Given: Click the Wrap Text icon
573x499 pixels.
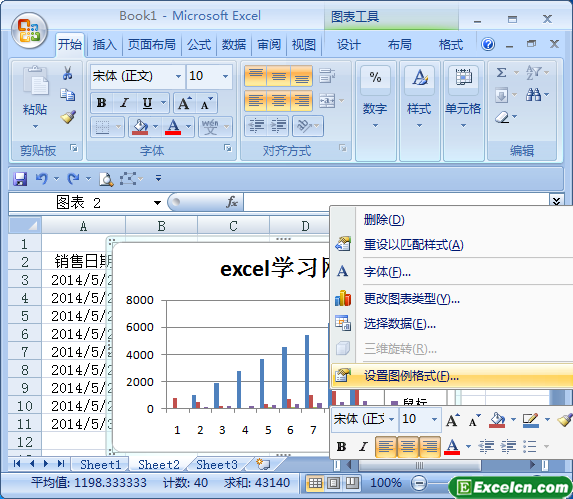Looking at the screenshot, I should tap(327, 76).
